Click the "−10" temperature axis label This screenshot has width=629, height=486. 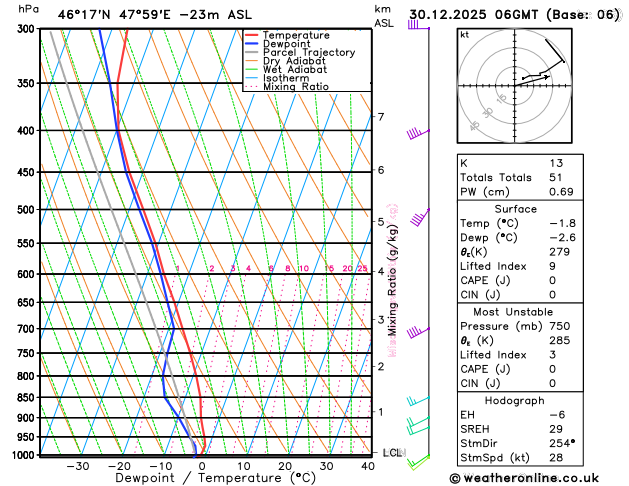160,466
